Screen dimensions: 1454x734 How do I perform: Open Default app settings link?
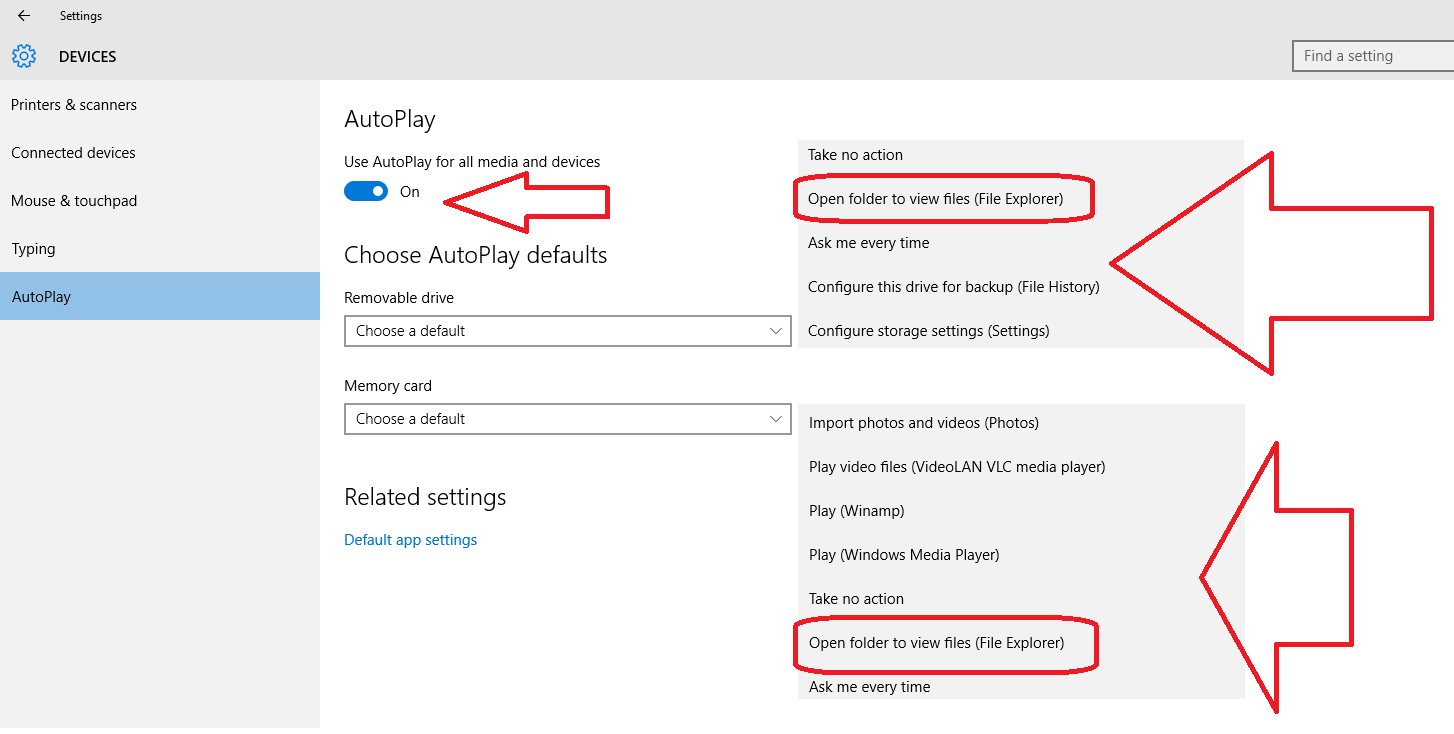tap(410, 539)
